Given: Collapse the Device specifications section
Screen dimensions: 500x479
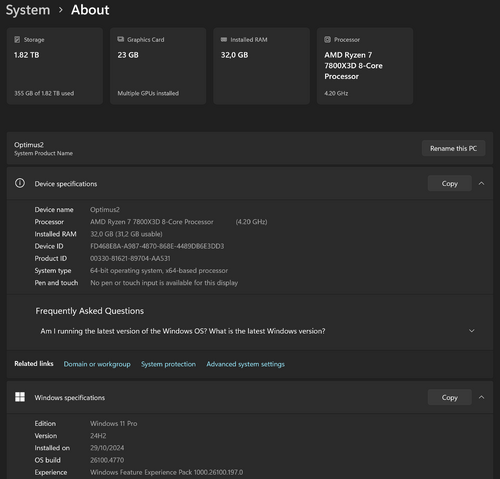Looking at the screenshot, I should [481, 183].
